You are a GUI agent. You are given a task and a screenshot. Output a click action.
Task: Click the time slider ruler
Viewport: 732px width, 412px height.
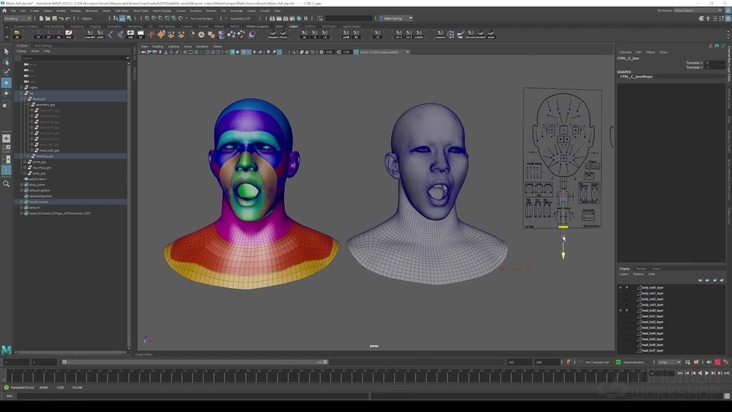click(x=325, y=376)
